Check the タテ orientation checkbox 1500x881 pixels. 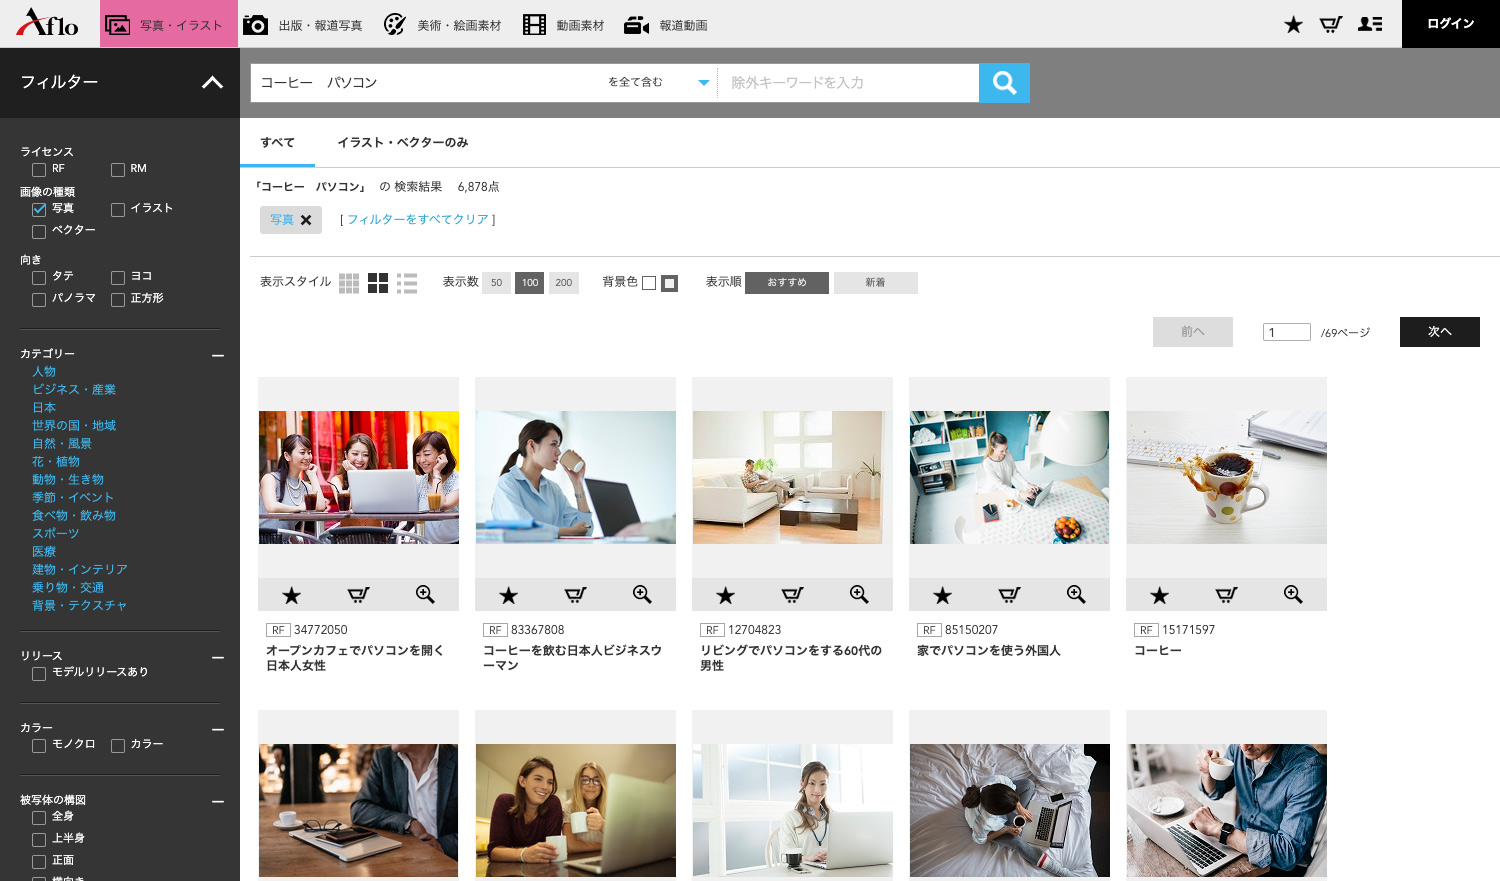click(39, 278)
